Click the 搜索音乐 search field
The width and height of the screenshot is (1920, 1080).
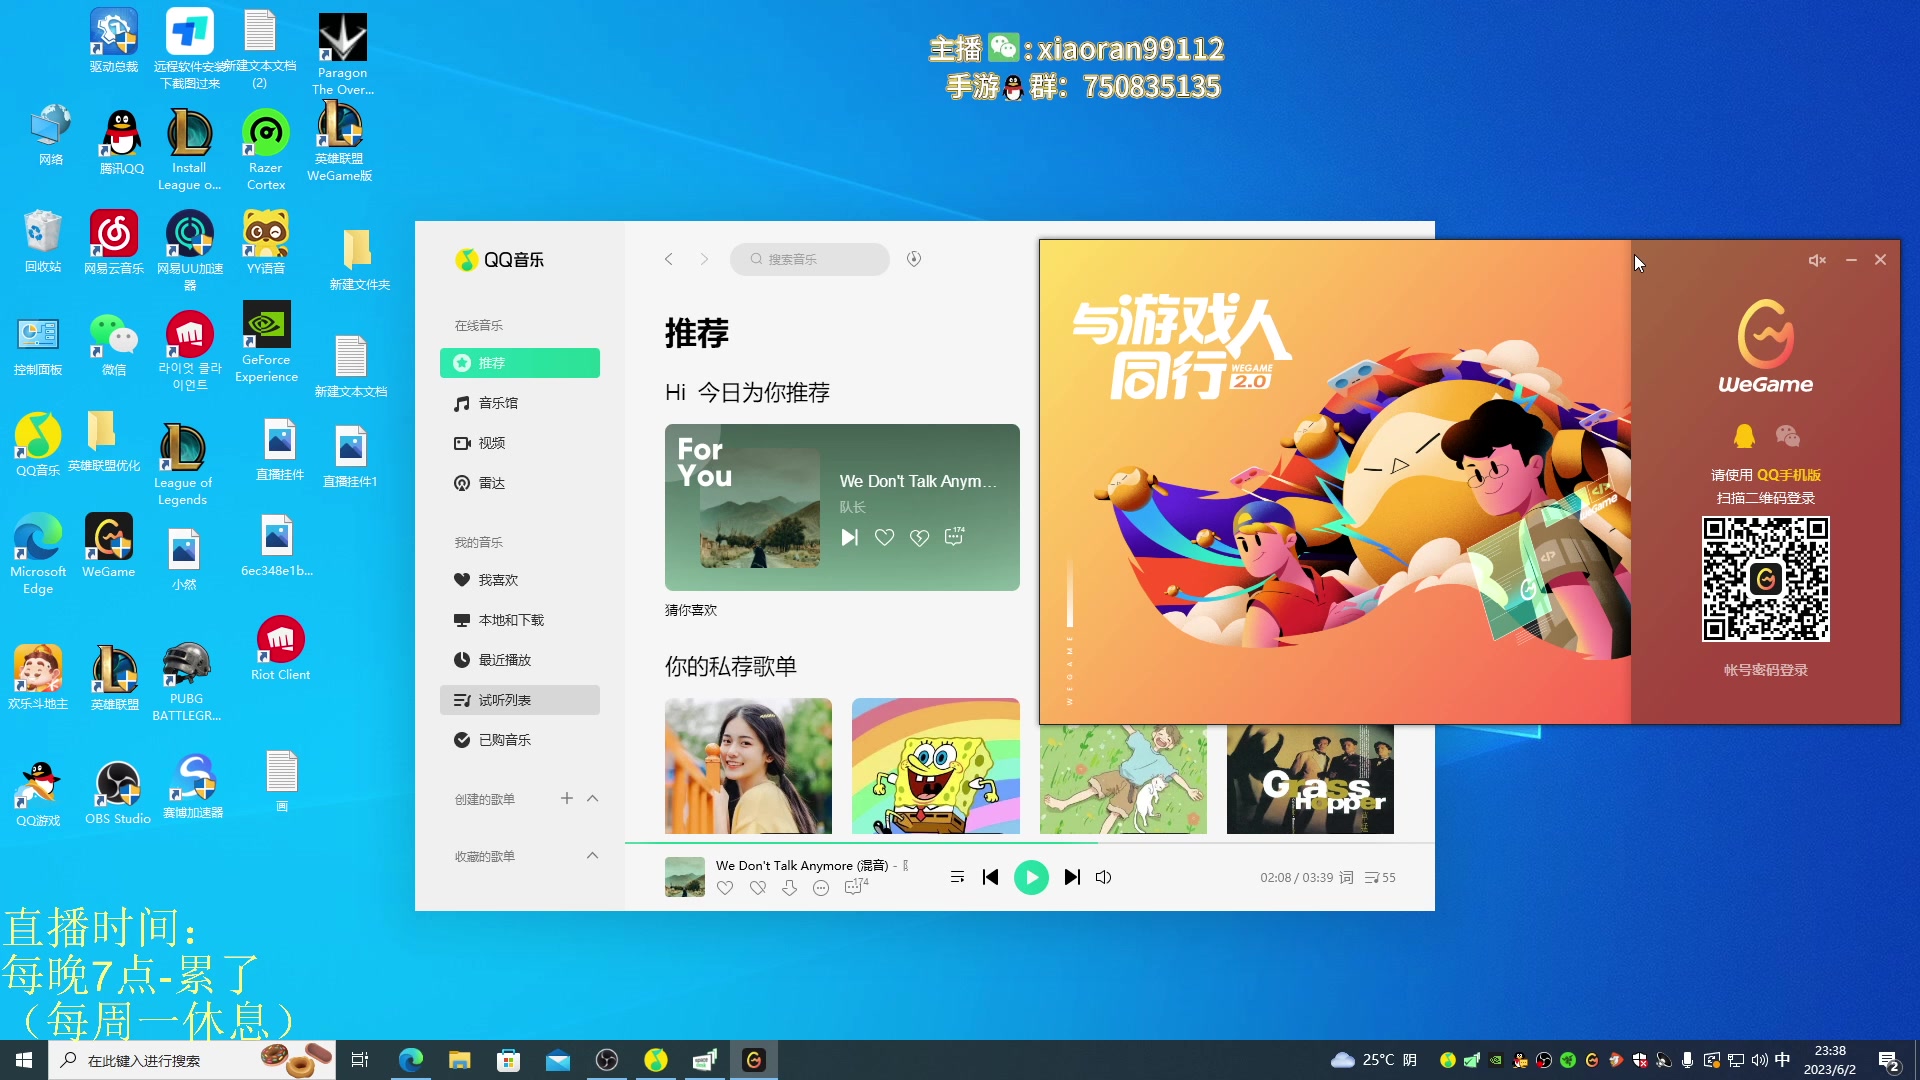point(810,259)
